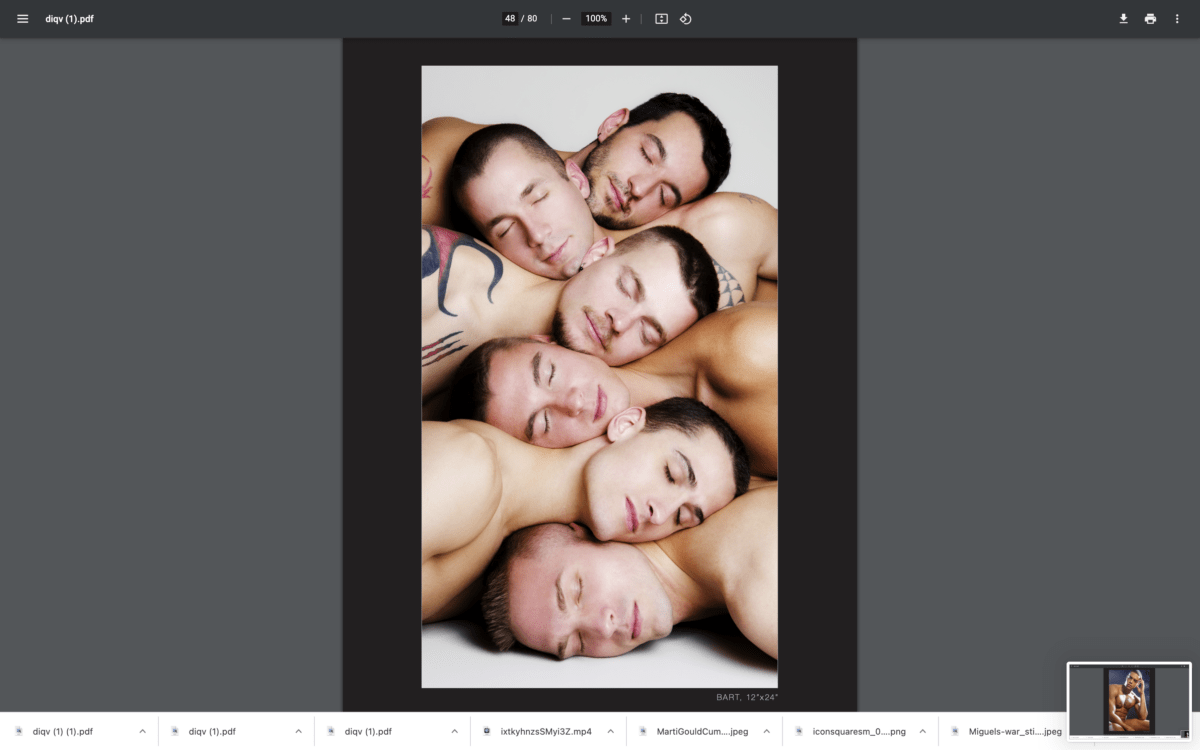This screenshot has height=750, width=1200.
Task: Click the ixtkyhnzsSMyi3Z.mp4 file icon
Action: click(487, 731)
